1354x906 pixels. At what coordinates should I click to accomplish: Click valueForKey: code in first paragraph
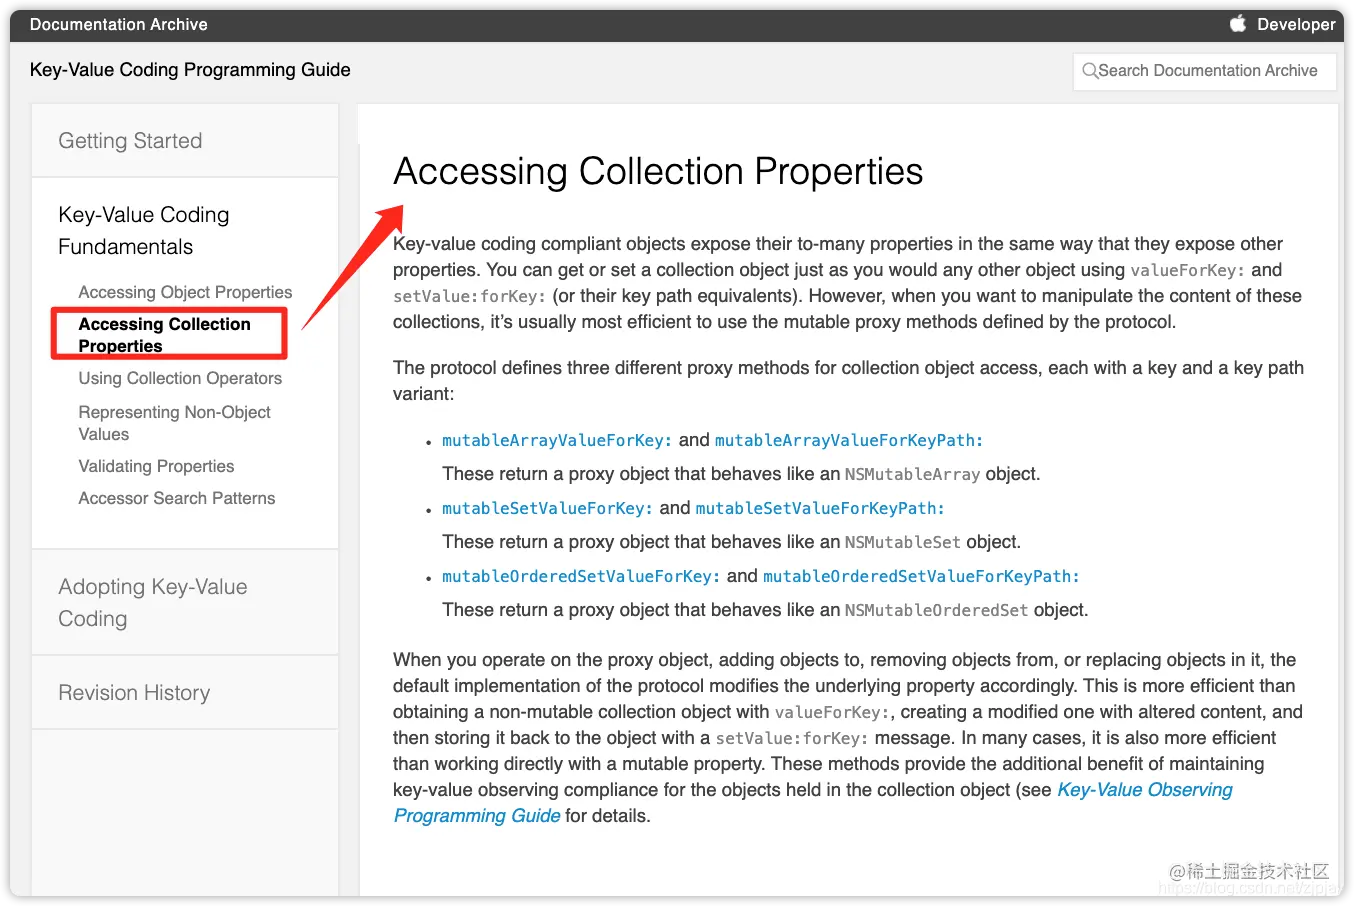click(x=1188, y=270)
